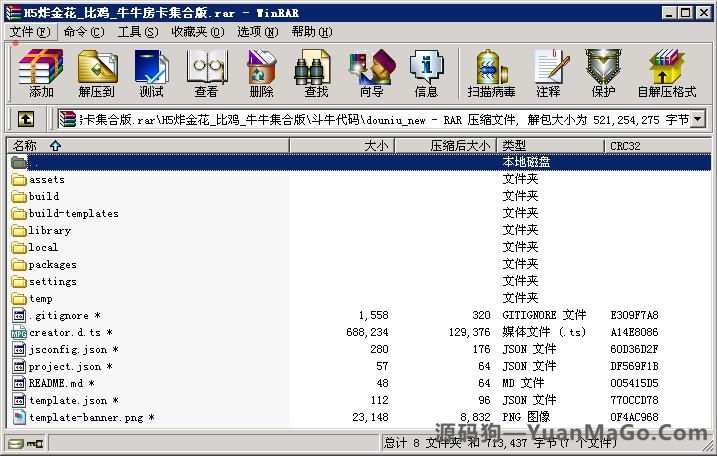717x456 pixels.
Task: Click the key icon in status bar
Action: point(35,443)
